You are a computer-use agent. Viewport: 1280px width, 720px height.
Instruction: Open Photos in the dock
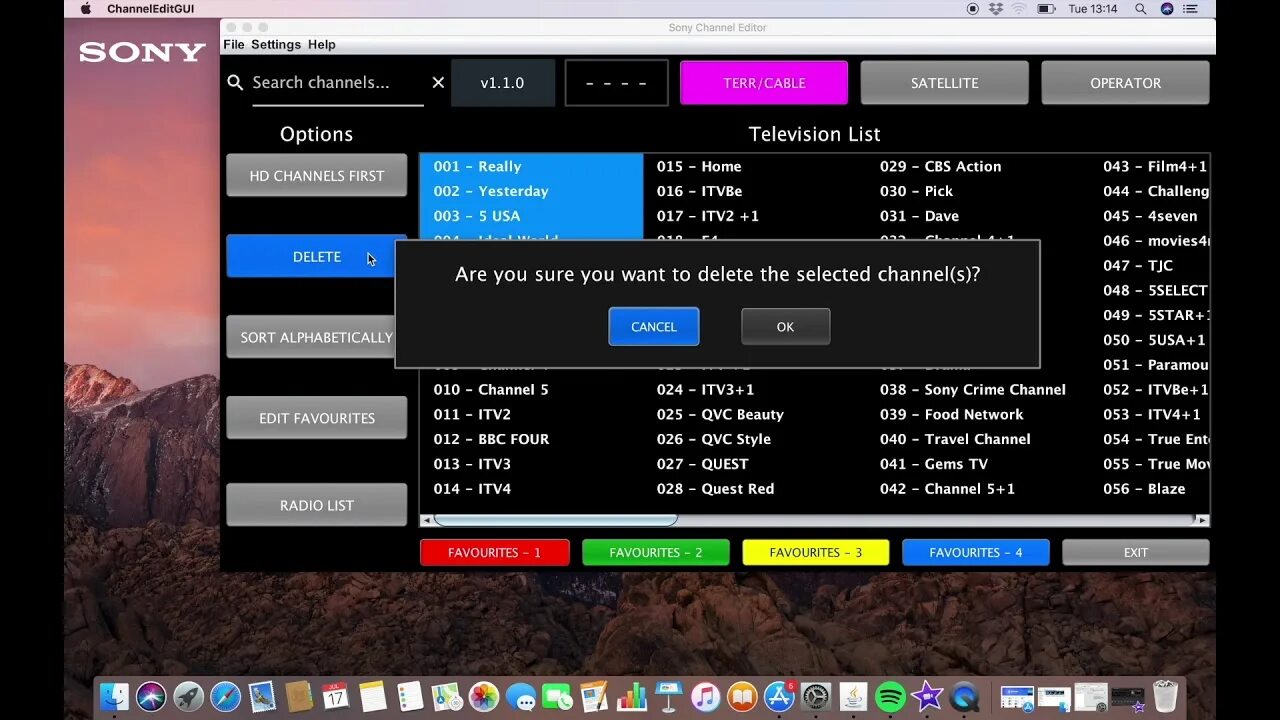click(x=484, y=697)
